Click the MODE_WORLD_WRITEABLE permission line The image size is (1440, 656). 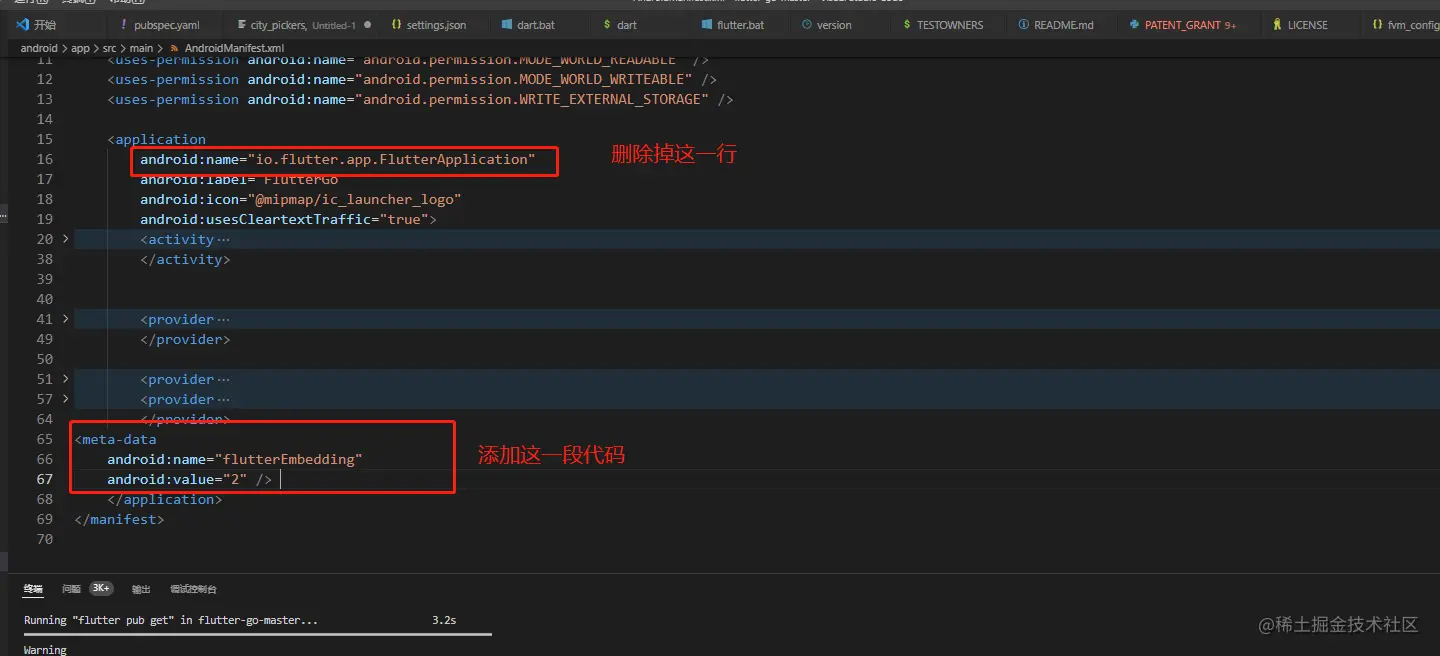click(412, 79)
